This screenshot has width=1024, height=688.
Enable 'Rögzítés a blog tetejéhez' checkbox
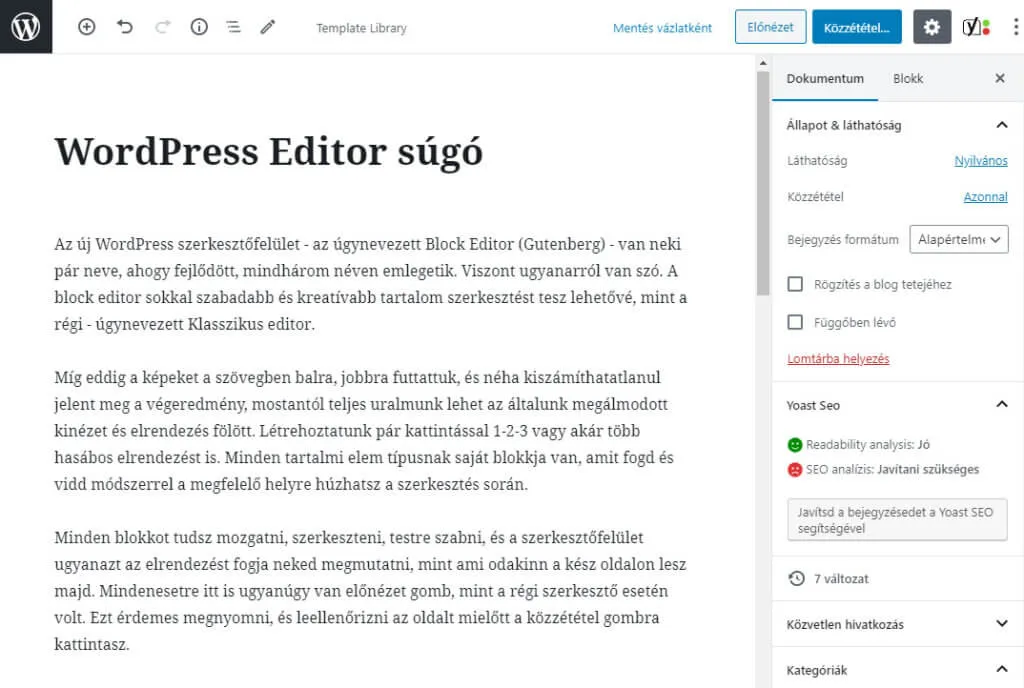point(795,284)
